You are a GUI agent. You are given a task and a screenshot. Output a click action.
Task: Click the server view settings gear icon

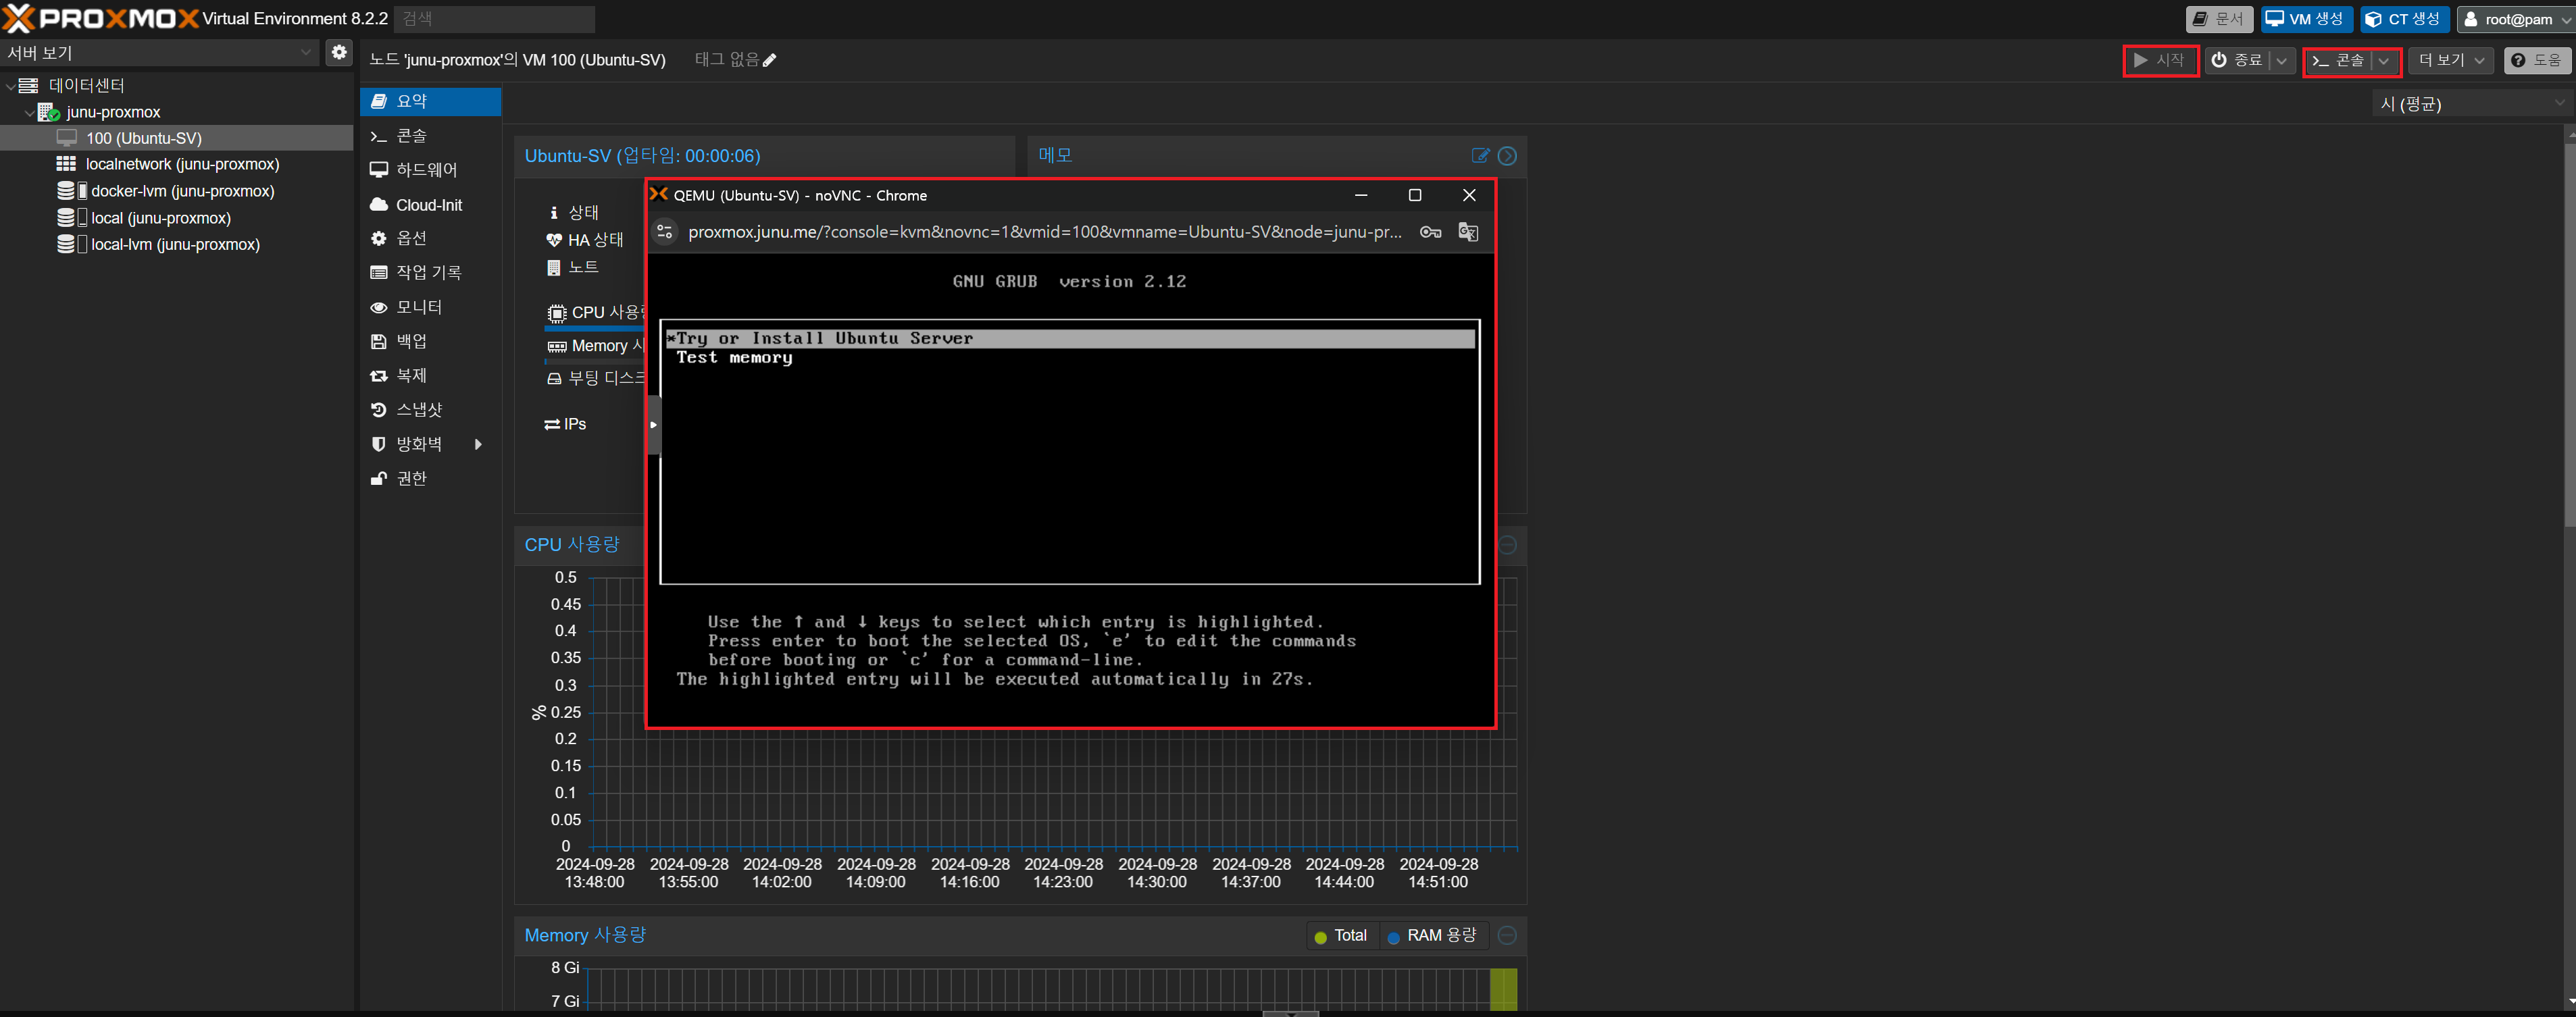[x=339, y=52]
